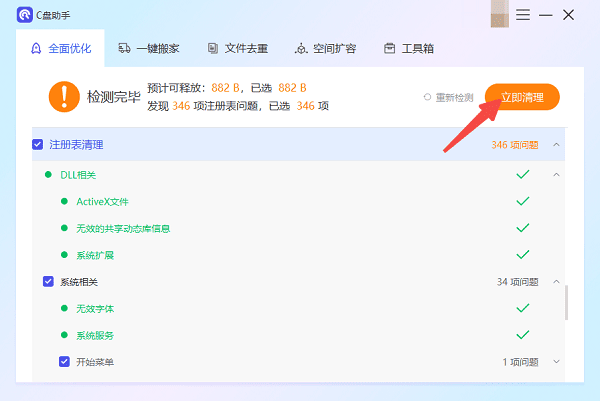Select the ActiveX文件 row
600x401 pixels.
click(x=298, y=202)
